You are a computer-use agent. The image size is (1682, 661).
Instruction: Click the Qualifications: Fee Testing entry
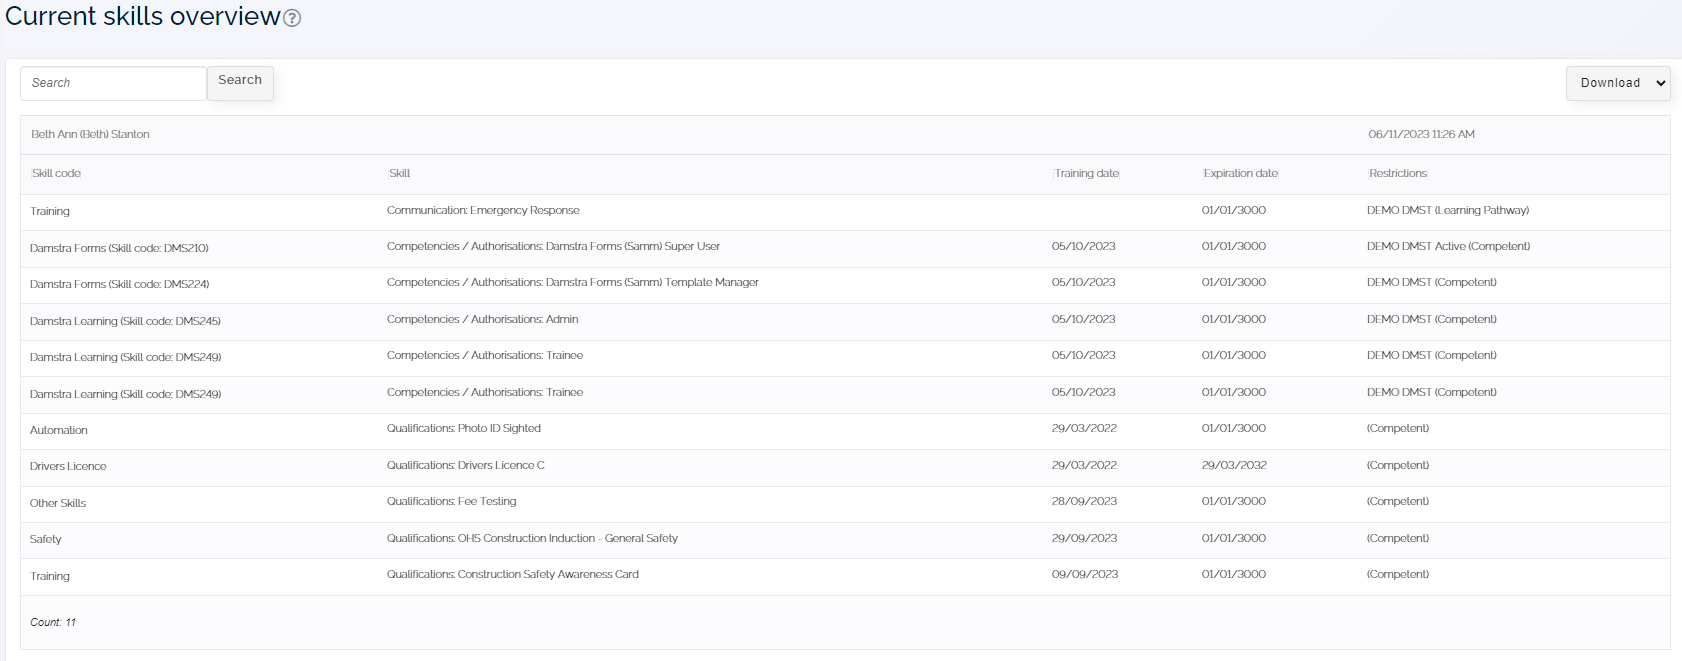[451, 502]
